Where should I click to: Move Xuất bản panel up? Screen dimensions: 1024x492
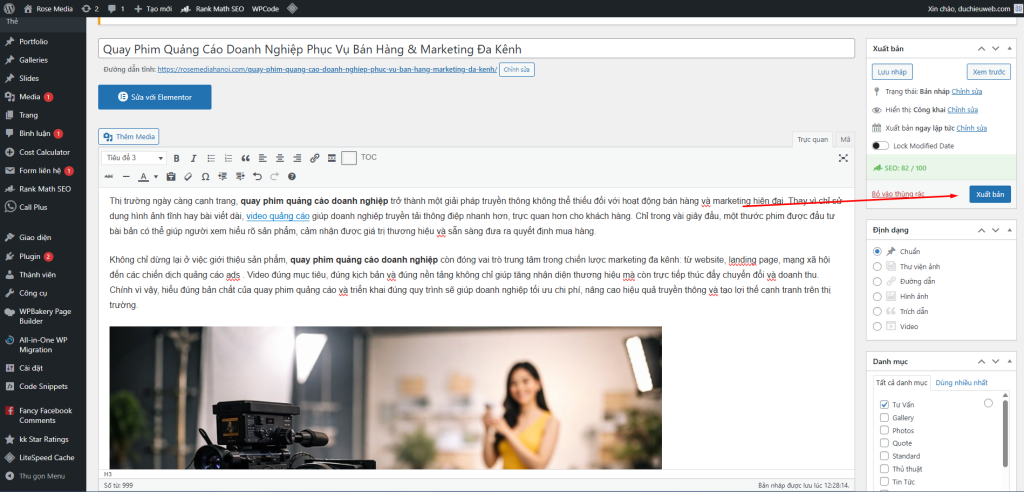tap(980, 49)
